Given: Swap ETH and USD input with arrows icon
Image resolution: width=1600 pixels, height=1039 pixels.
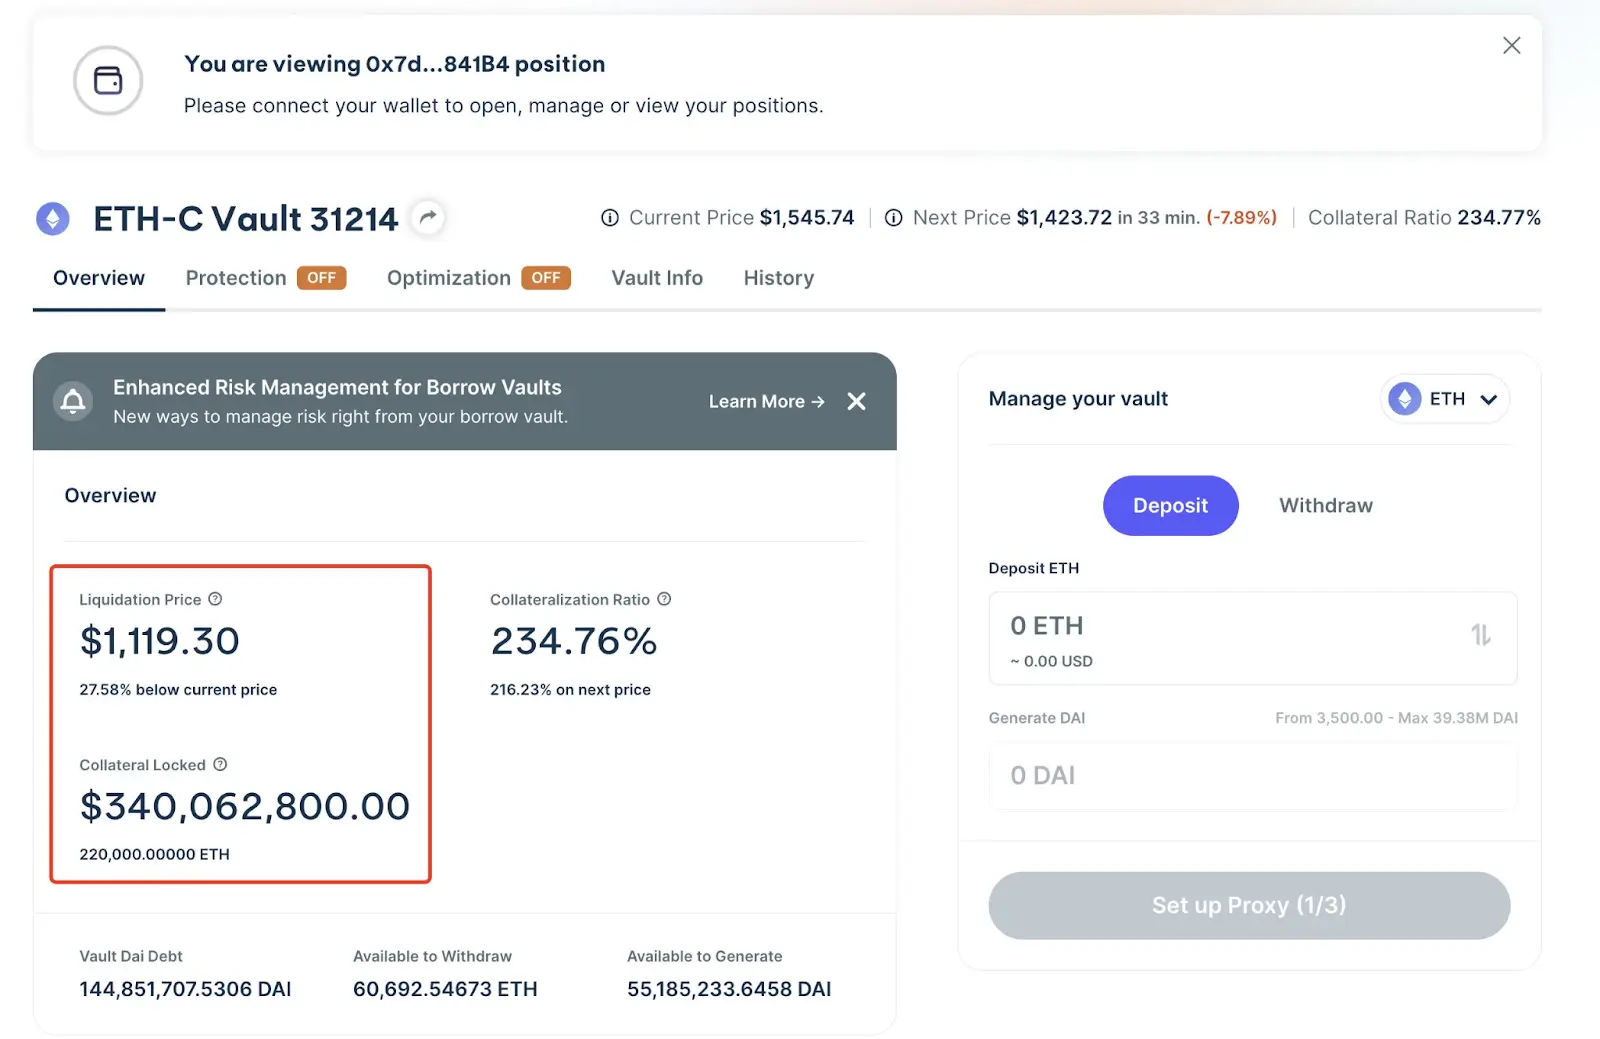Looking at the screenshot, I should click(x=1480, y=635).
